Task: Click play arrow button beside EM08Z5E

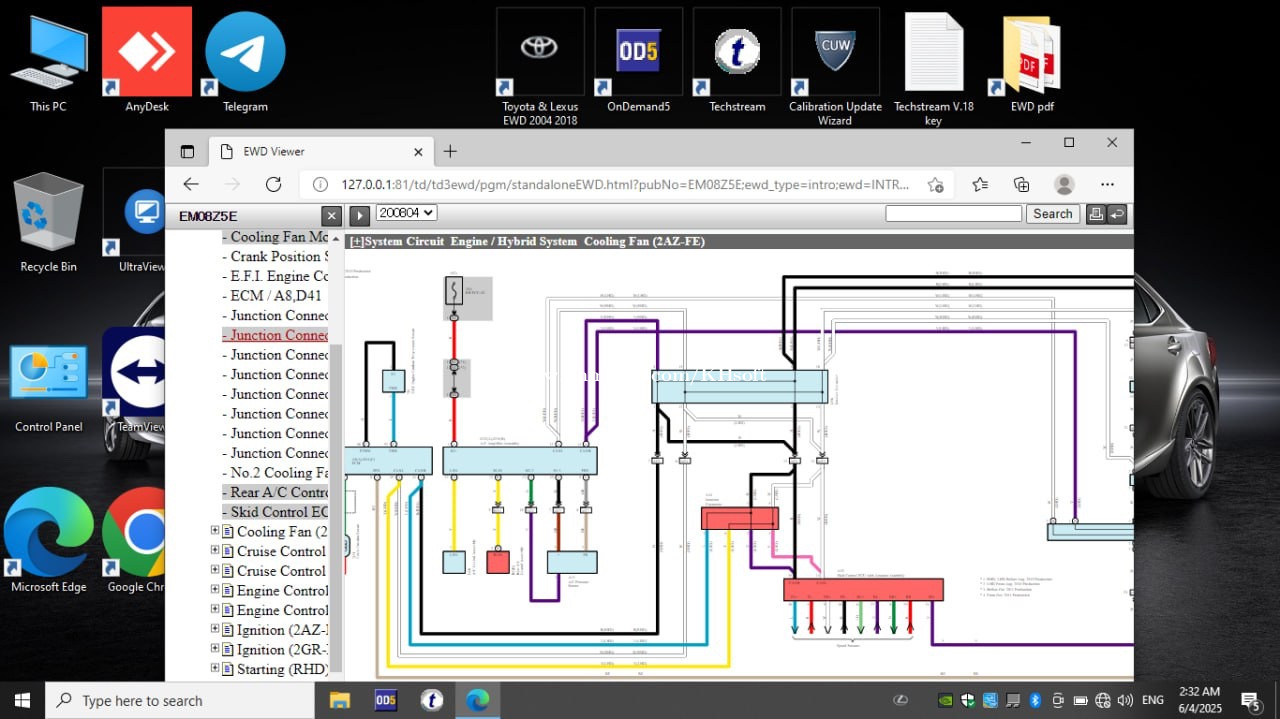Action: [359, 216]
